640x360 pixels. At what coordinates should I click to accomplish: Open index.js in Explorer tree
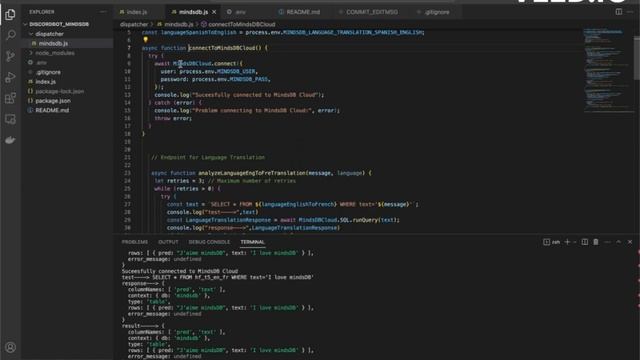tap(45, 82)
